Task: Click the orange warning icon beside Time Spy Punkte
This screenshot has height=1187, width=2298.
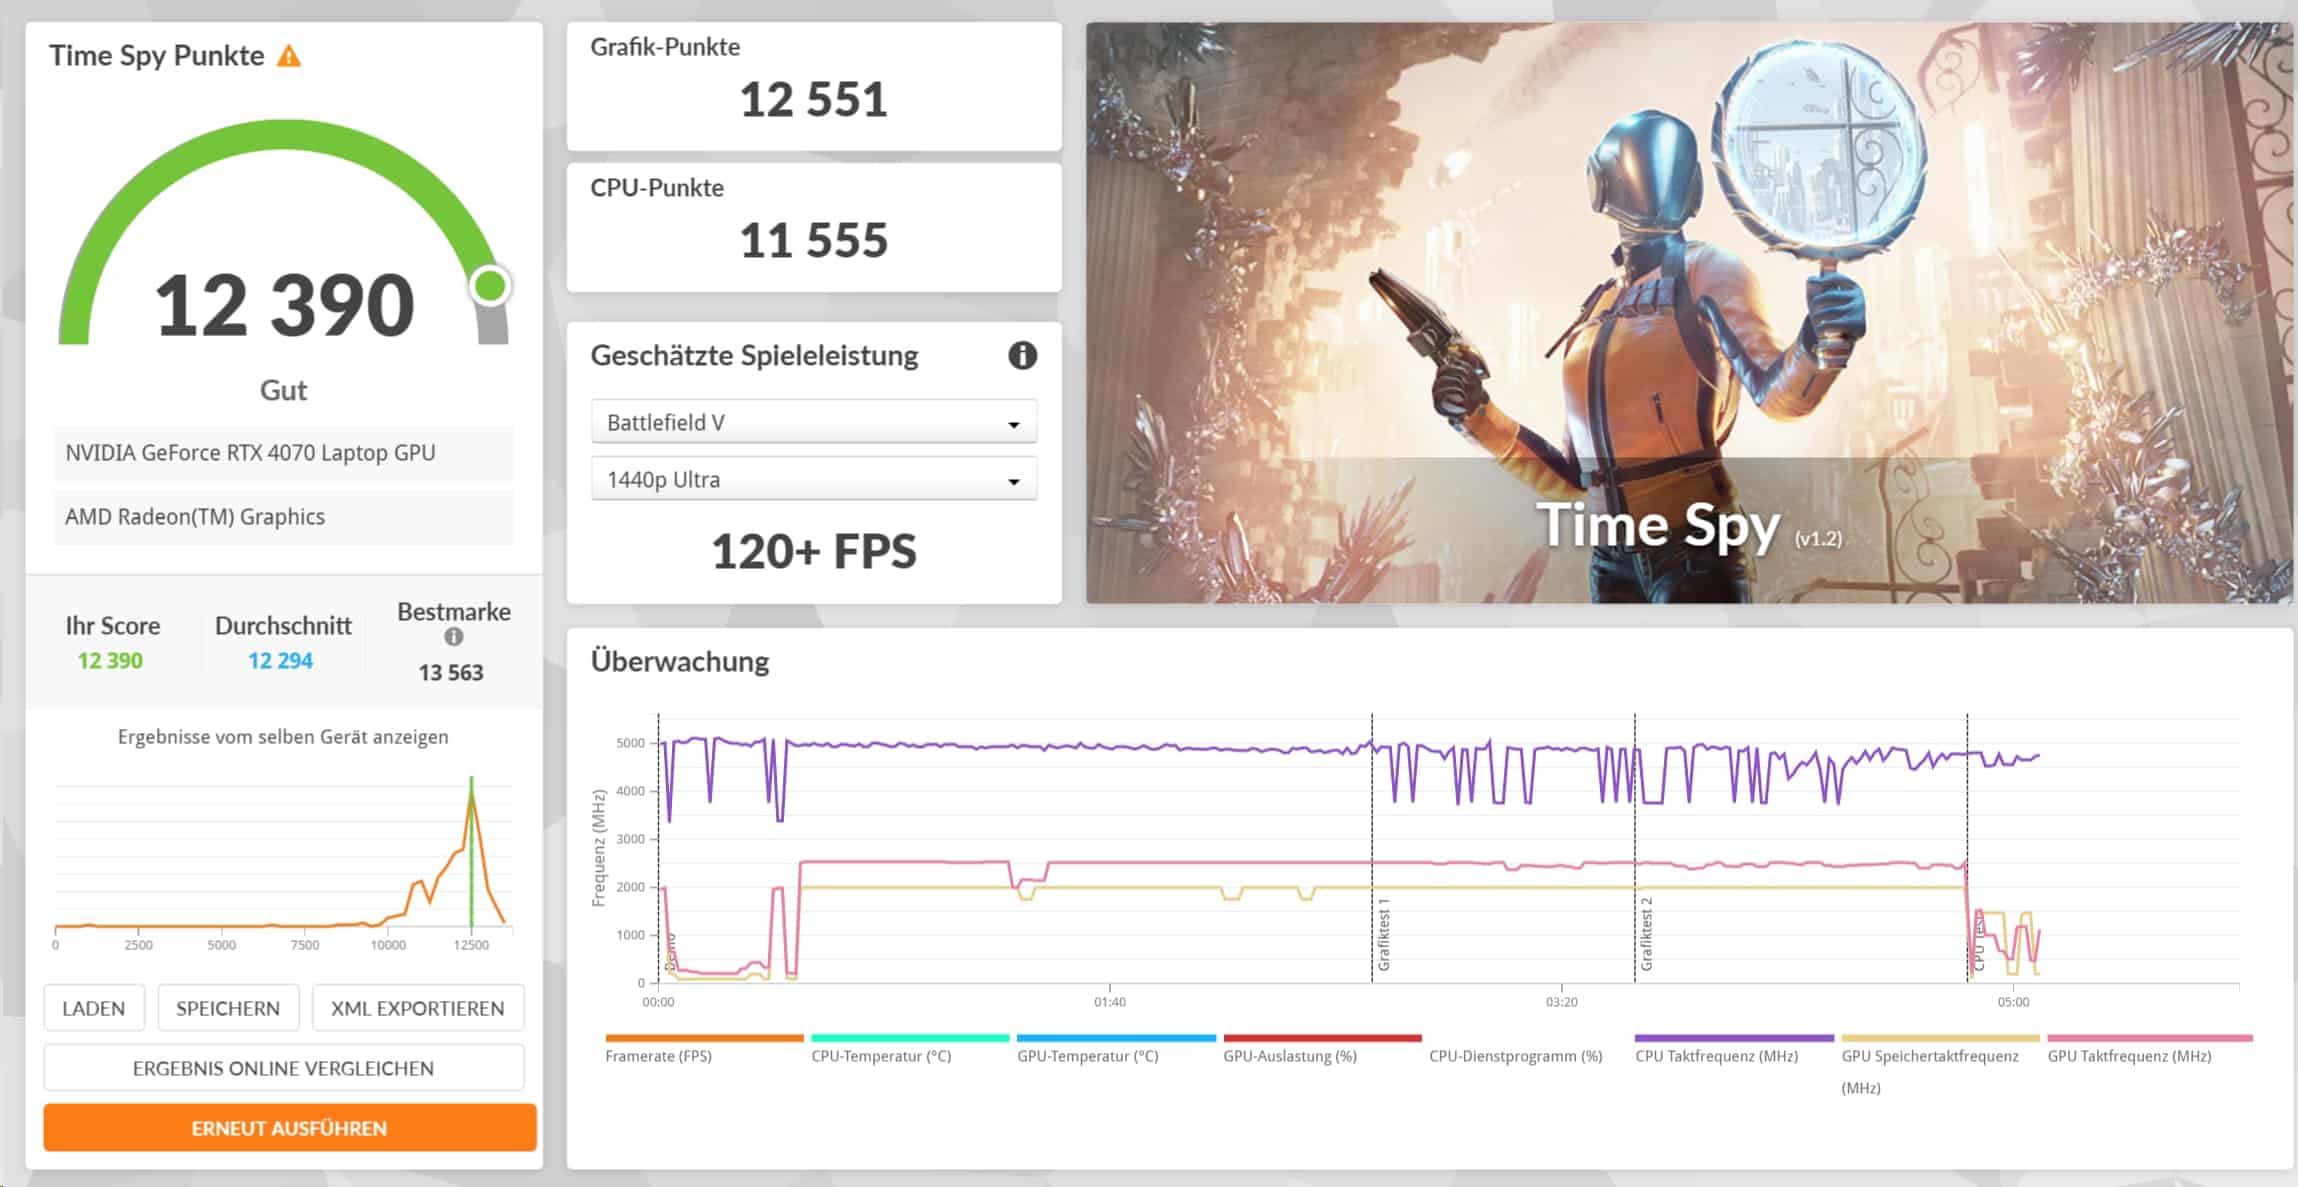Action: click(x=289, y=56)
